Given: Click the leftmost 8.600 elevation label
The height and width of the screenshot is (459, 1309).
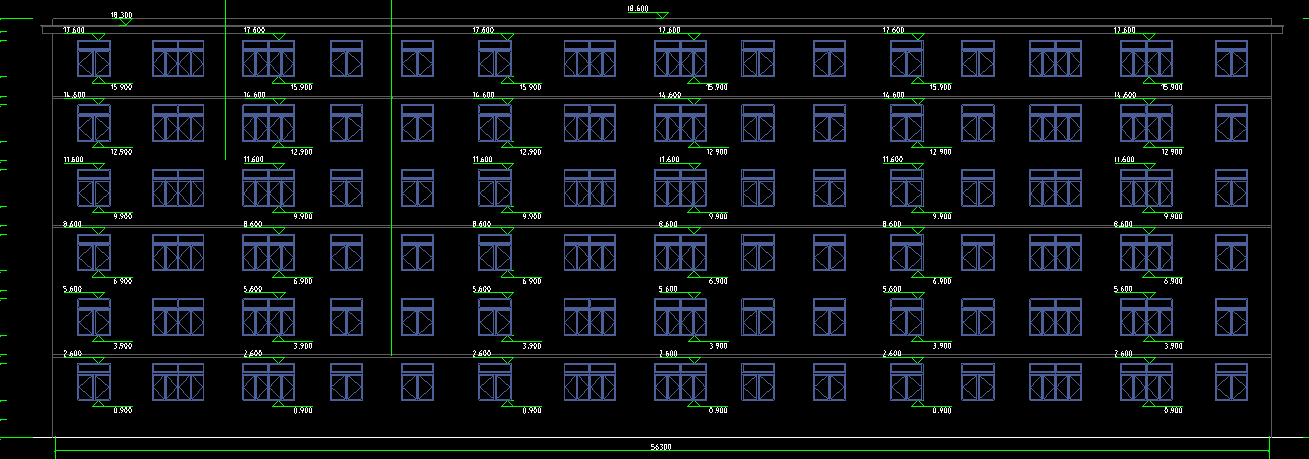Looking at the screenshot, I should [x=73, y=225].
